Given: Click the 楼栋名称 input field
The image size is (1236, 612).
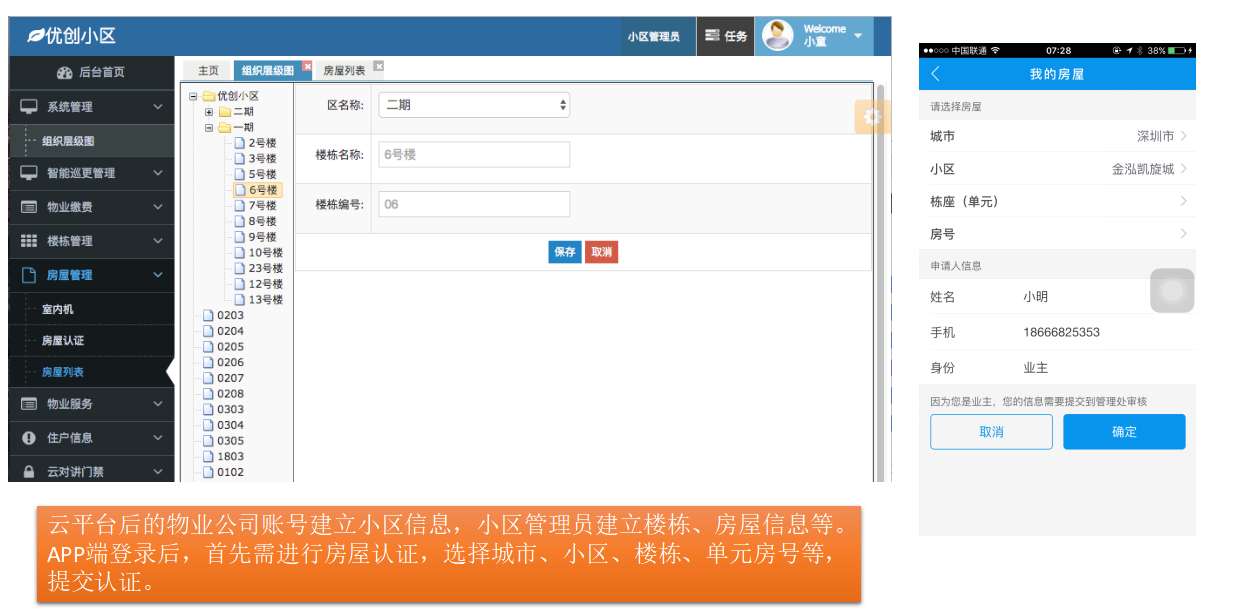Looking at the screenshot, I should pos(473,155).
